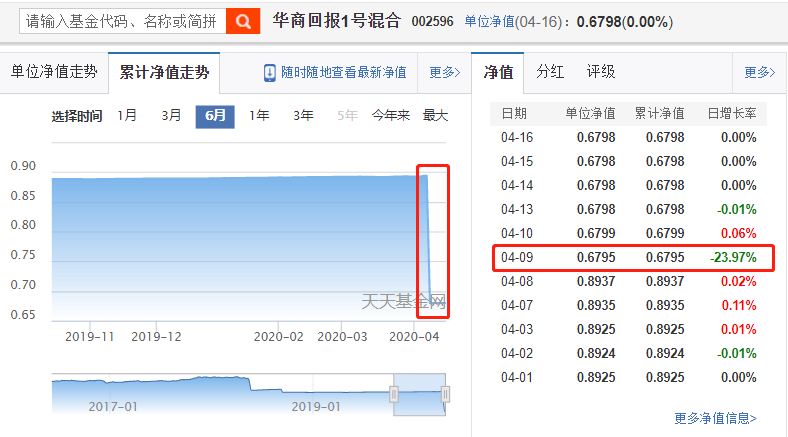Click the orange search magnifier button
Screen dimensions: 788x437
[x=243, y=21]
